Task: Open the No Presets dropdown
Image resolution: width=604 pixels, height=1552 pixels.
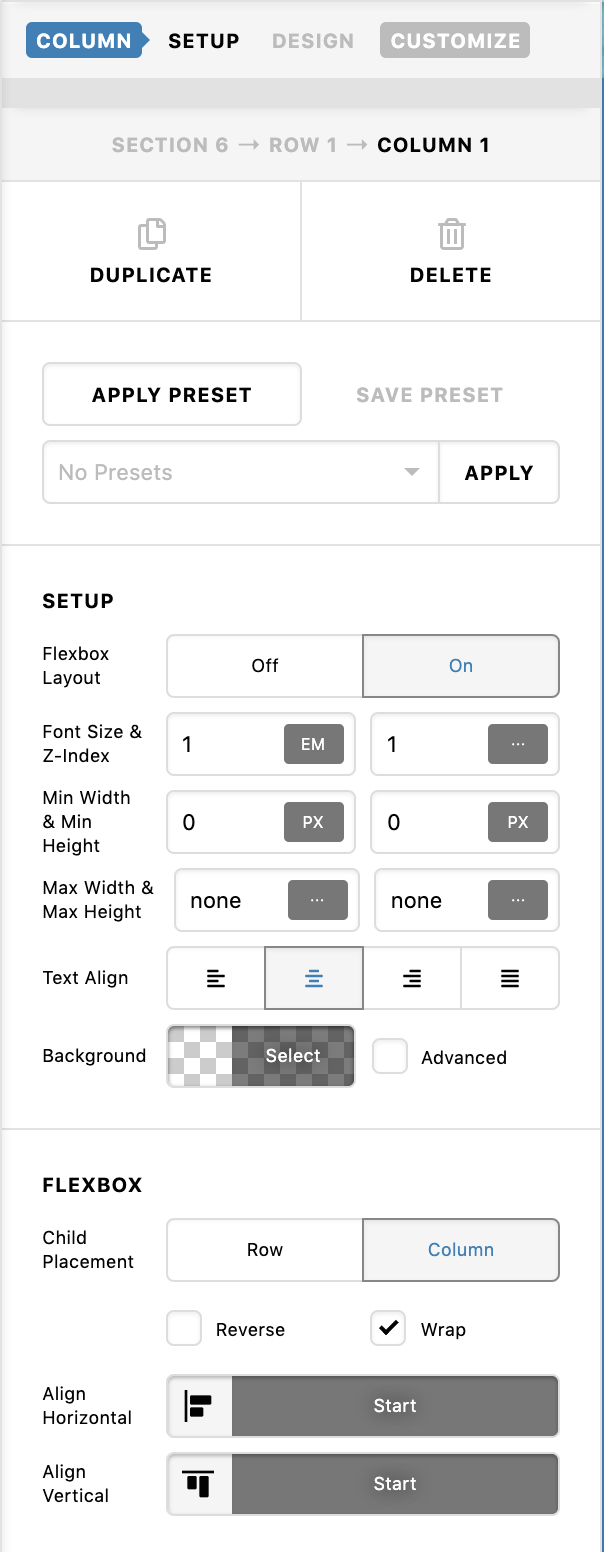Action: pyautogui.click(x=241, y=472)
